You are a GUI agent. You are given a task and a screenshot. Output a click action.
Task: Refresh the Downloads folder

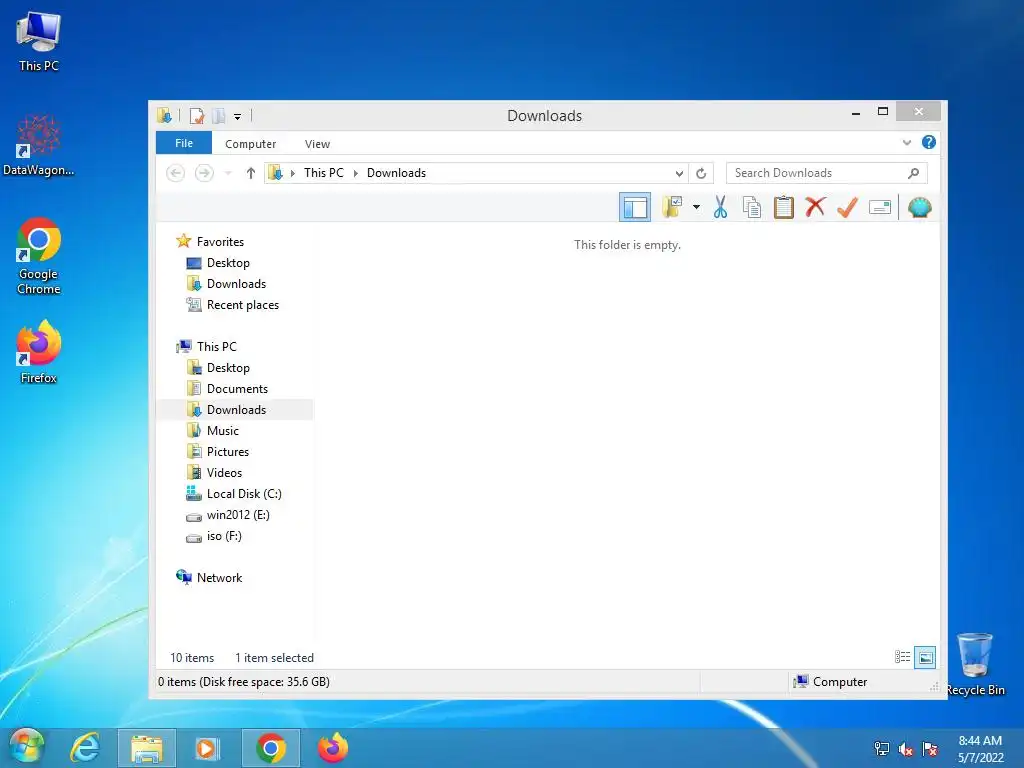tap(701, 173)
